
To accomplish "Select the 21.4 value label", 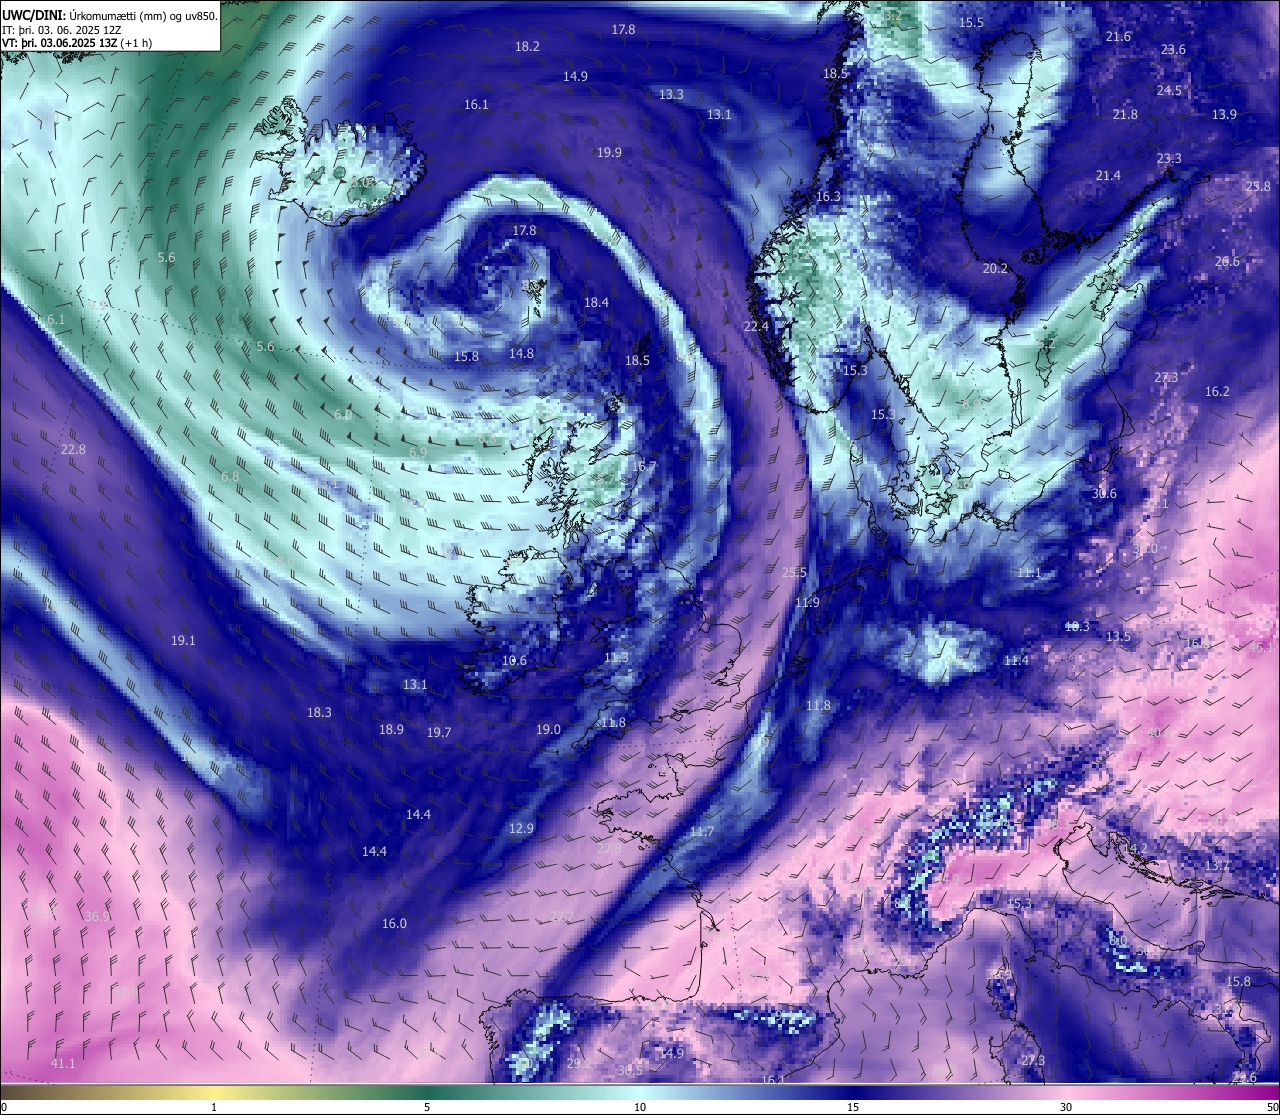I will click(1108, 176).
